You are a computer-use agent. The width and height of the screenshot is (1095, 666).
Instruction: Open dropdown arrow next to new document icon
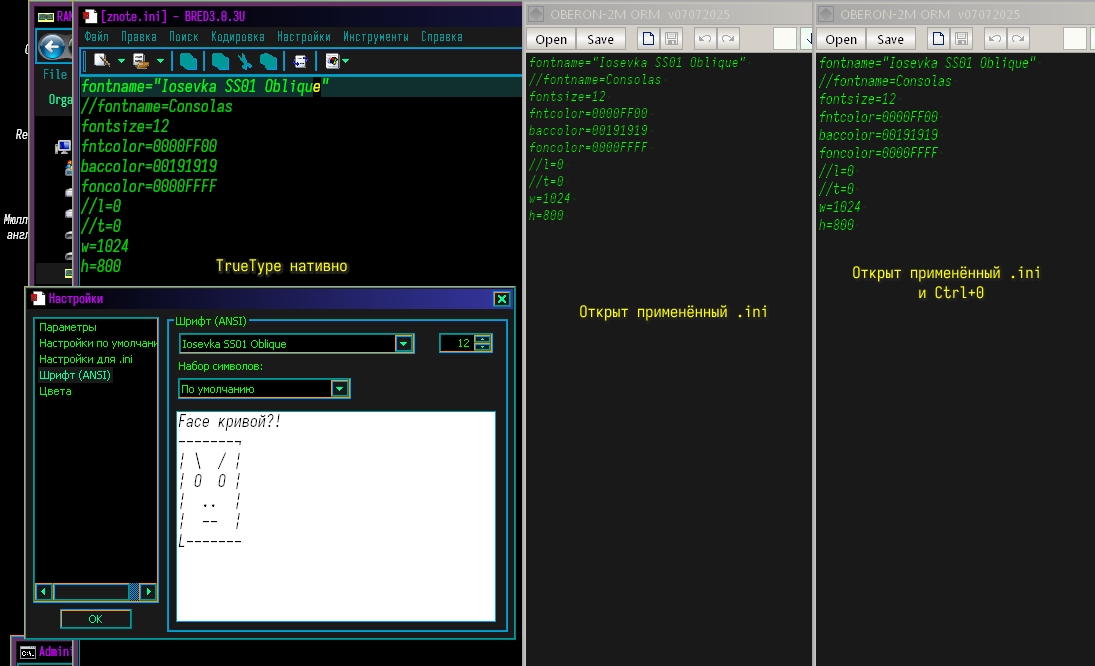coord(119,61)
